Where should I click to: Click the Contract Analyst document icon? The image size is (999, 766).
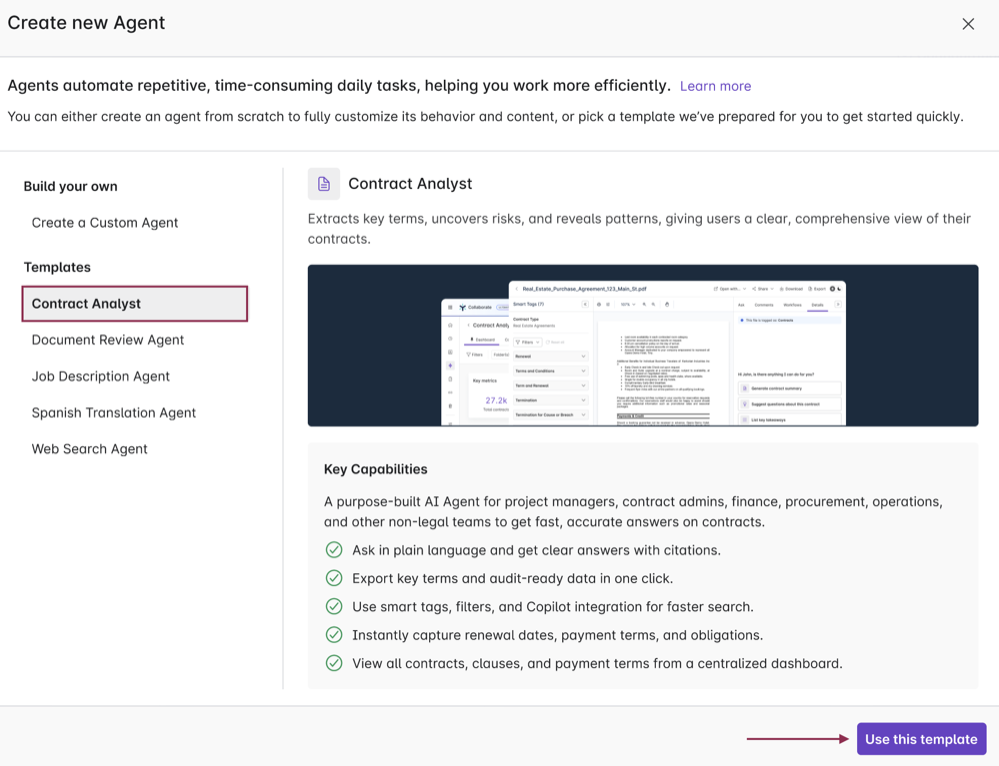(323, 183)
